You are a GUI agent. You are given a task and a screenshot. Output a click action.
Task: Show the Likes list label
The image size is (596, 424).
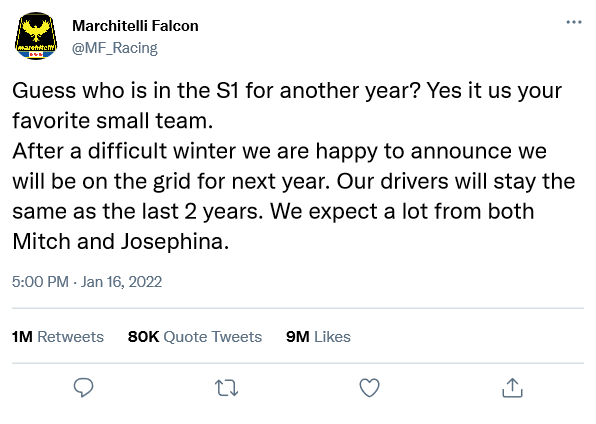[x=332, y=337]
